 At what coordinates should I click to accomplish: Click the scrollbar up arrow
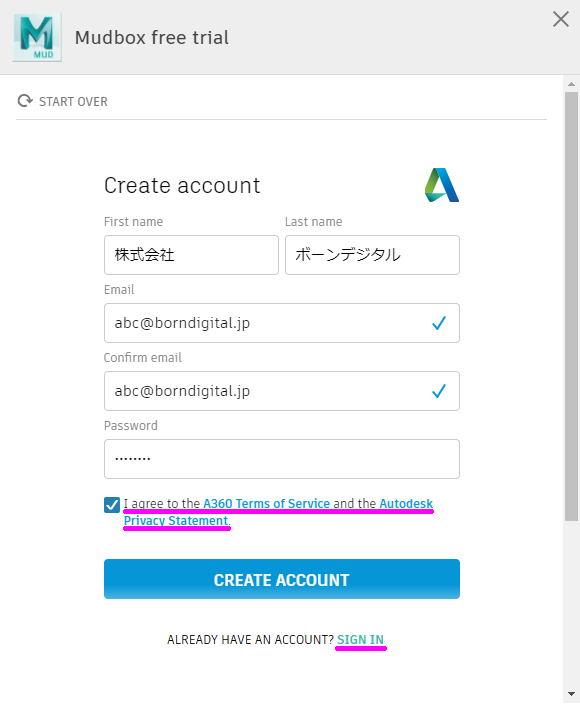coord(571,84)
